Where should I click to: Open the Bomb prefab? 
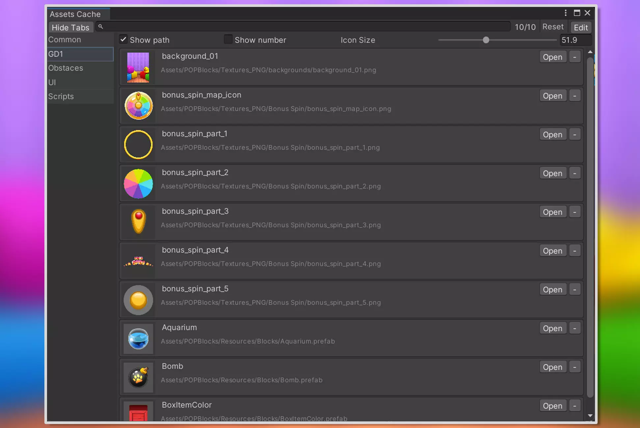coord(552,367)
